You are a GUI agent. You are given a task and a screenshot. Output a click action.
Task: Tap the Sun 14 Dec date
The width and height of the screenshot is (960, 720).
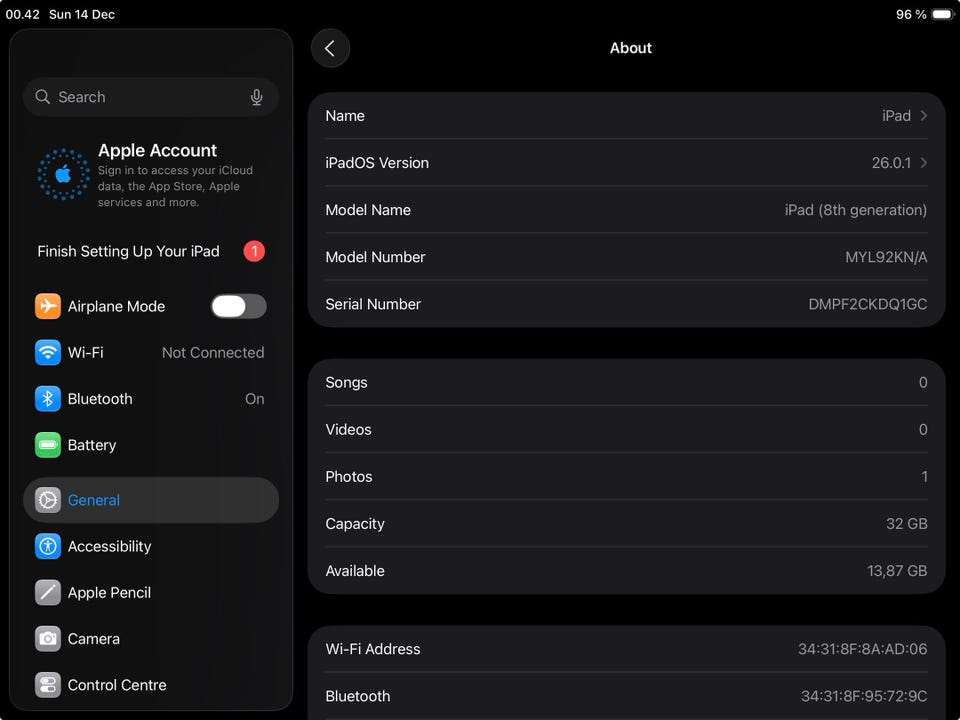81,14
